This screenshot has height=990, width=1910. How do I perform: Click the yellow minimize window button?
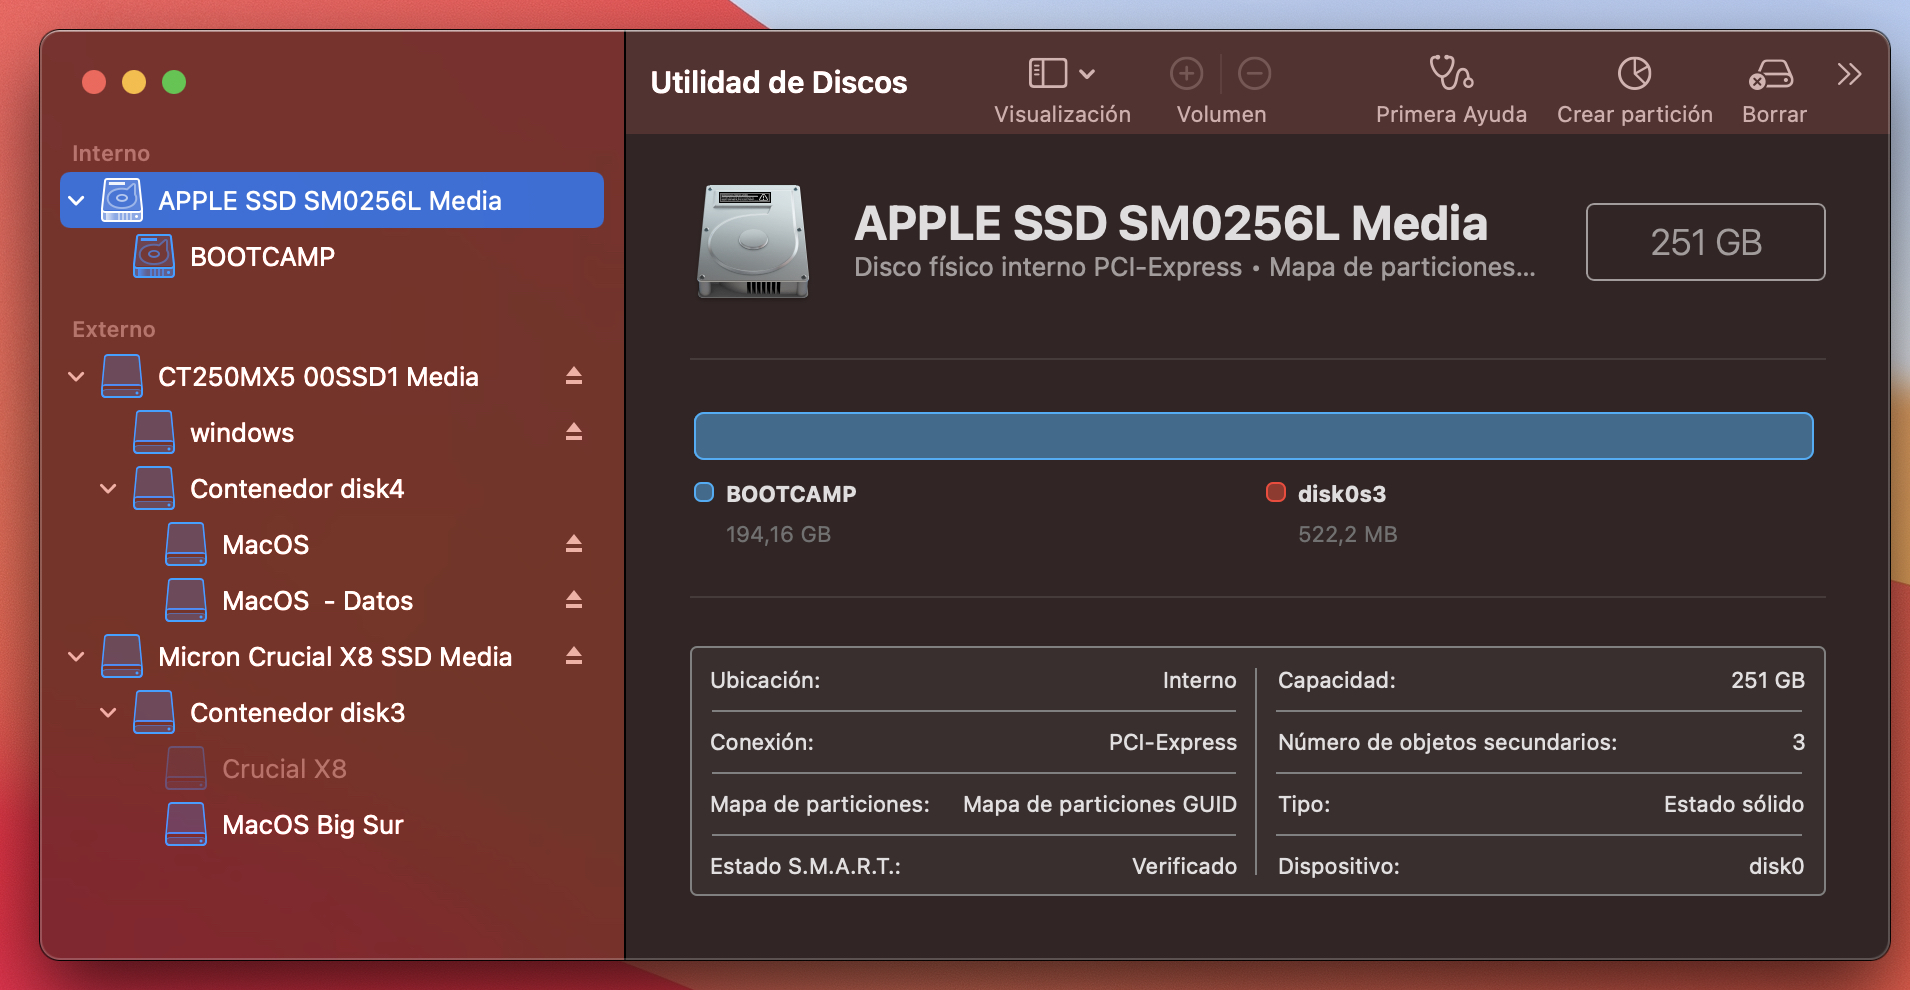(x=134, y=82)
